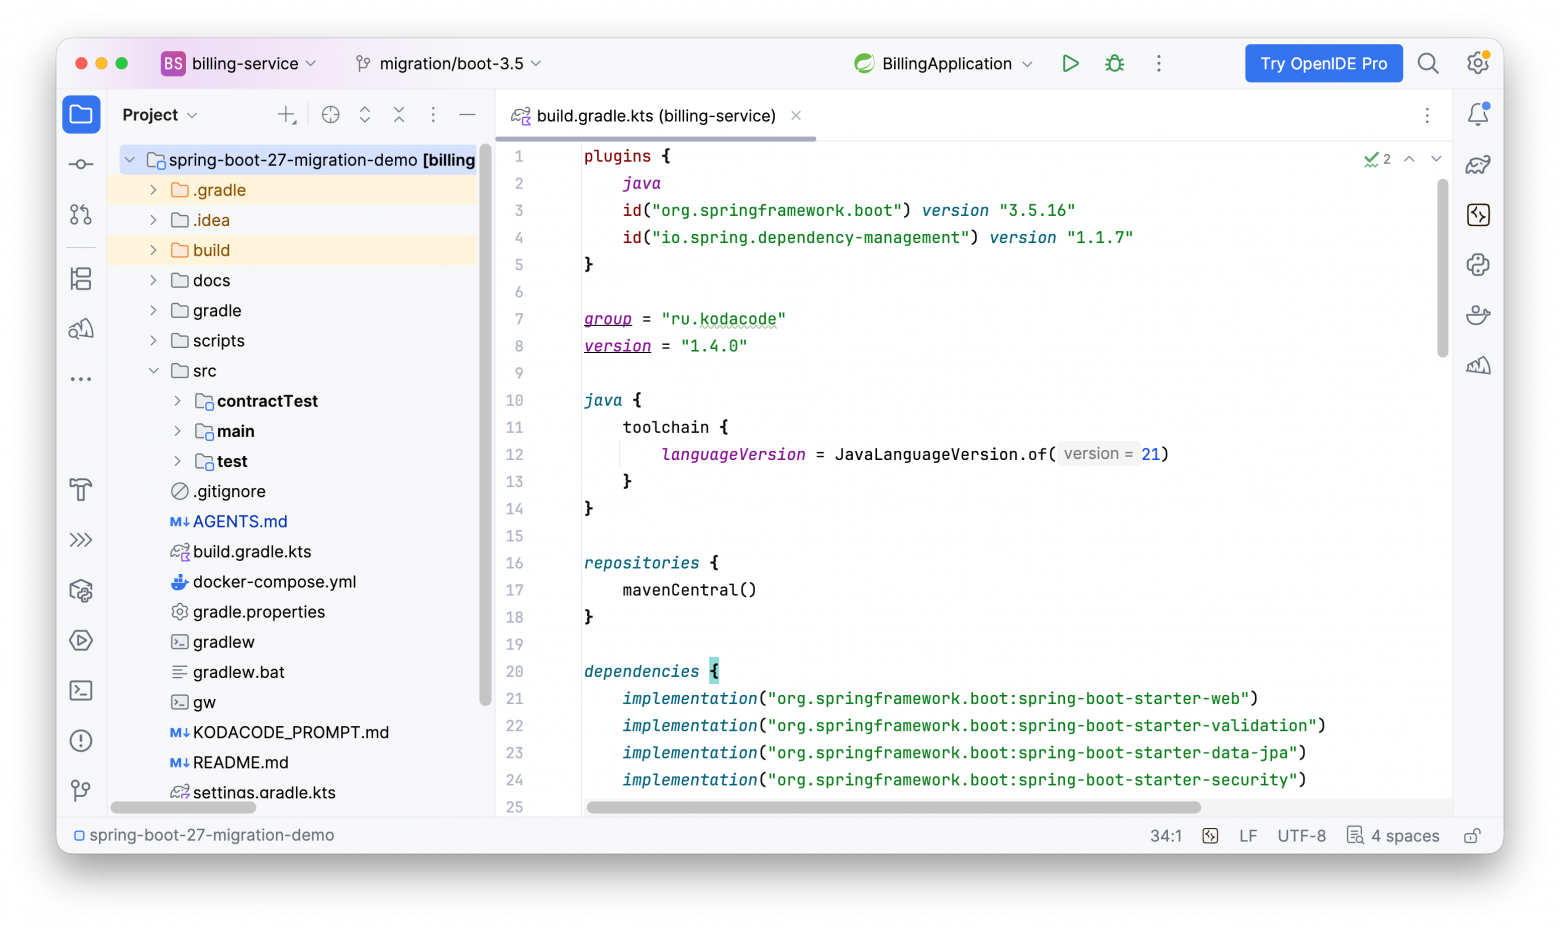Click the editor vertical scrollbar

[x=1442, y=268]
